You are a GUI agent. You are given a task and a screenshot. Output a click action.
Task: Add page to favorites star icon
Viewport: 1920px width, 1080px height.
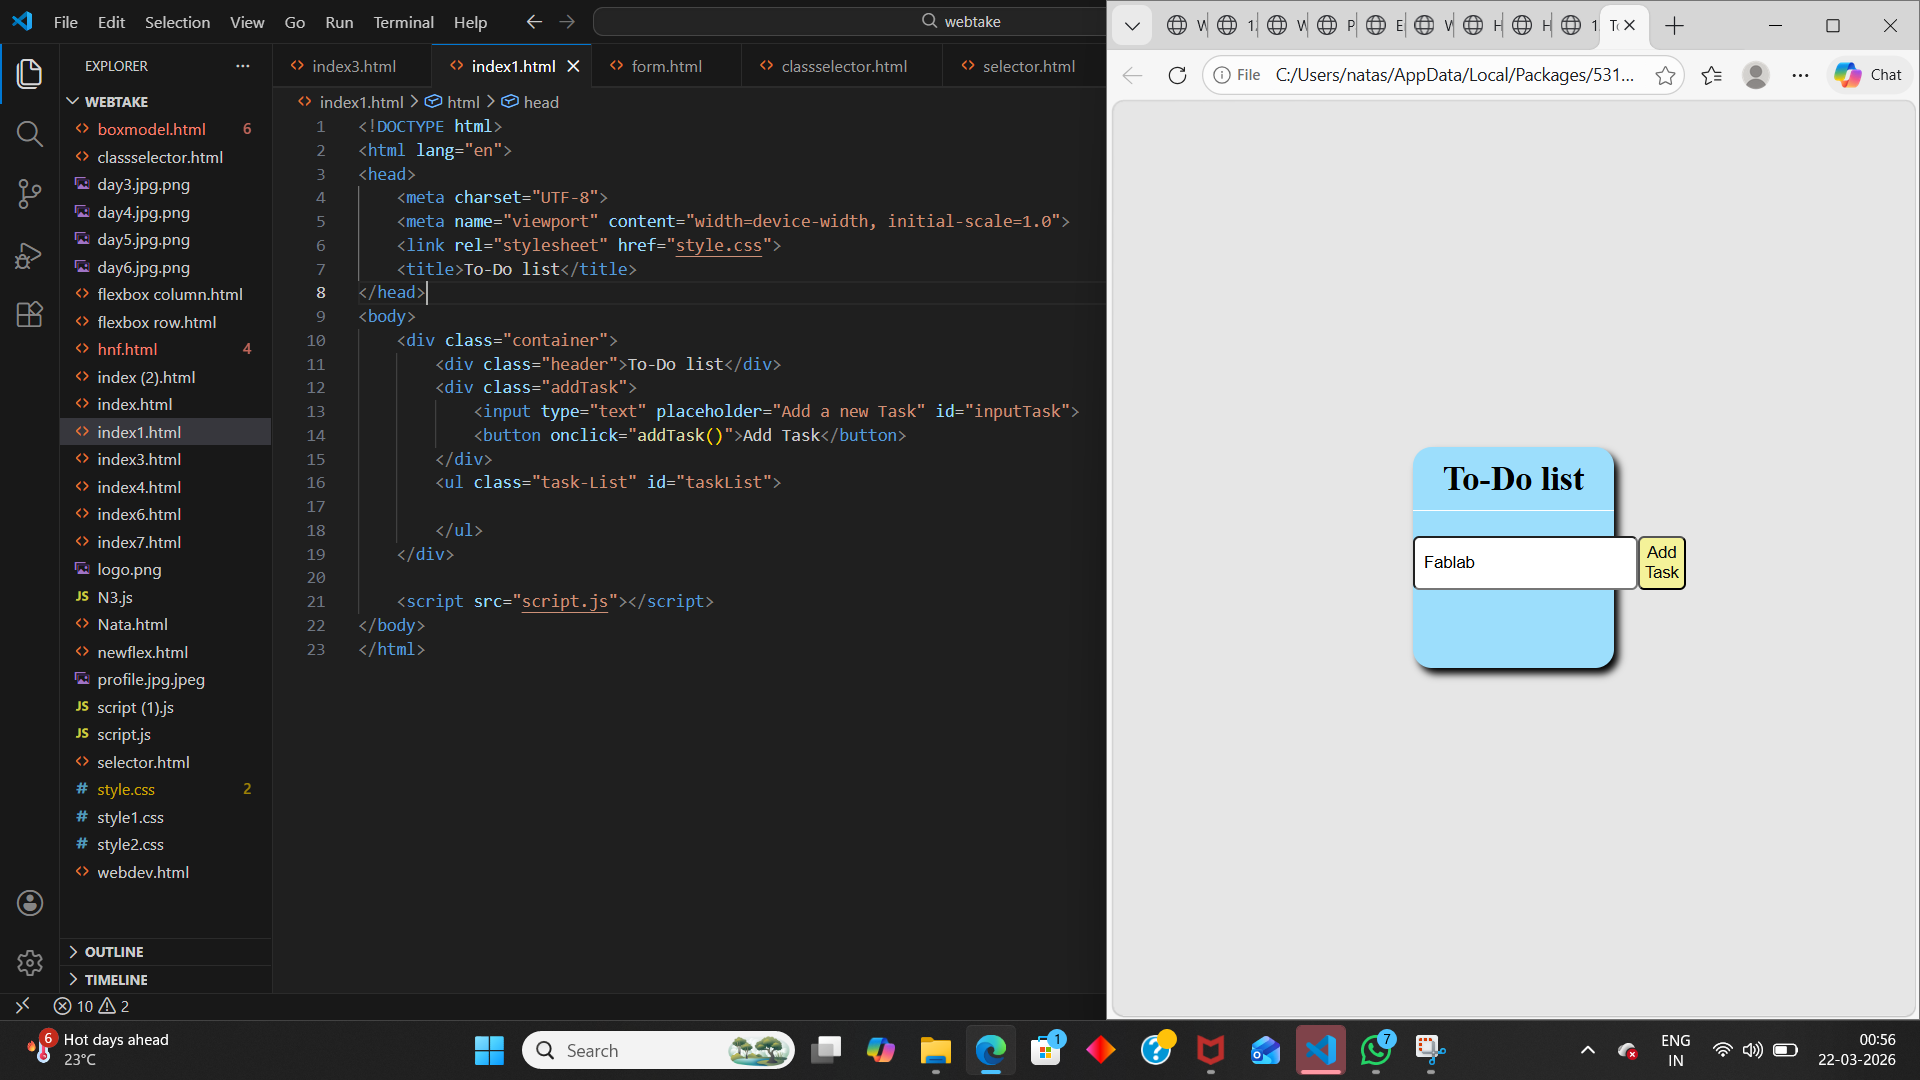click(x=1664, y=75)
